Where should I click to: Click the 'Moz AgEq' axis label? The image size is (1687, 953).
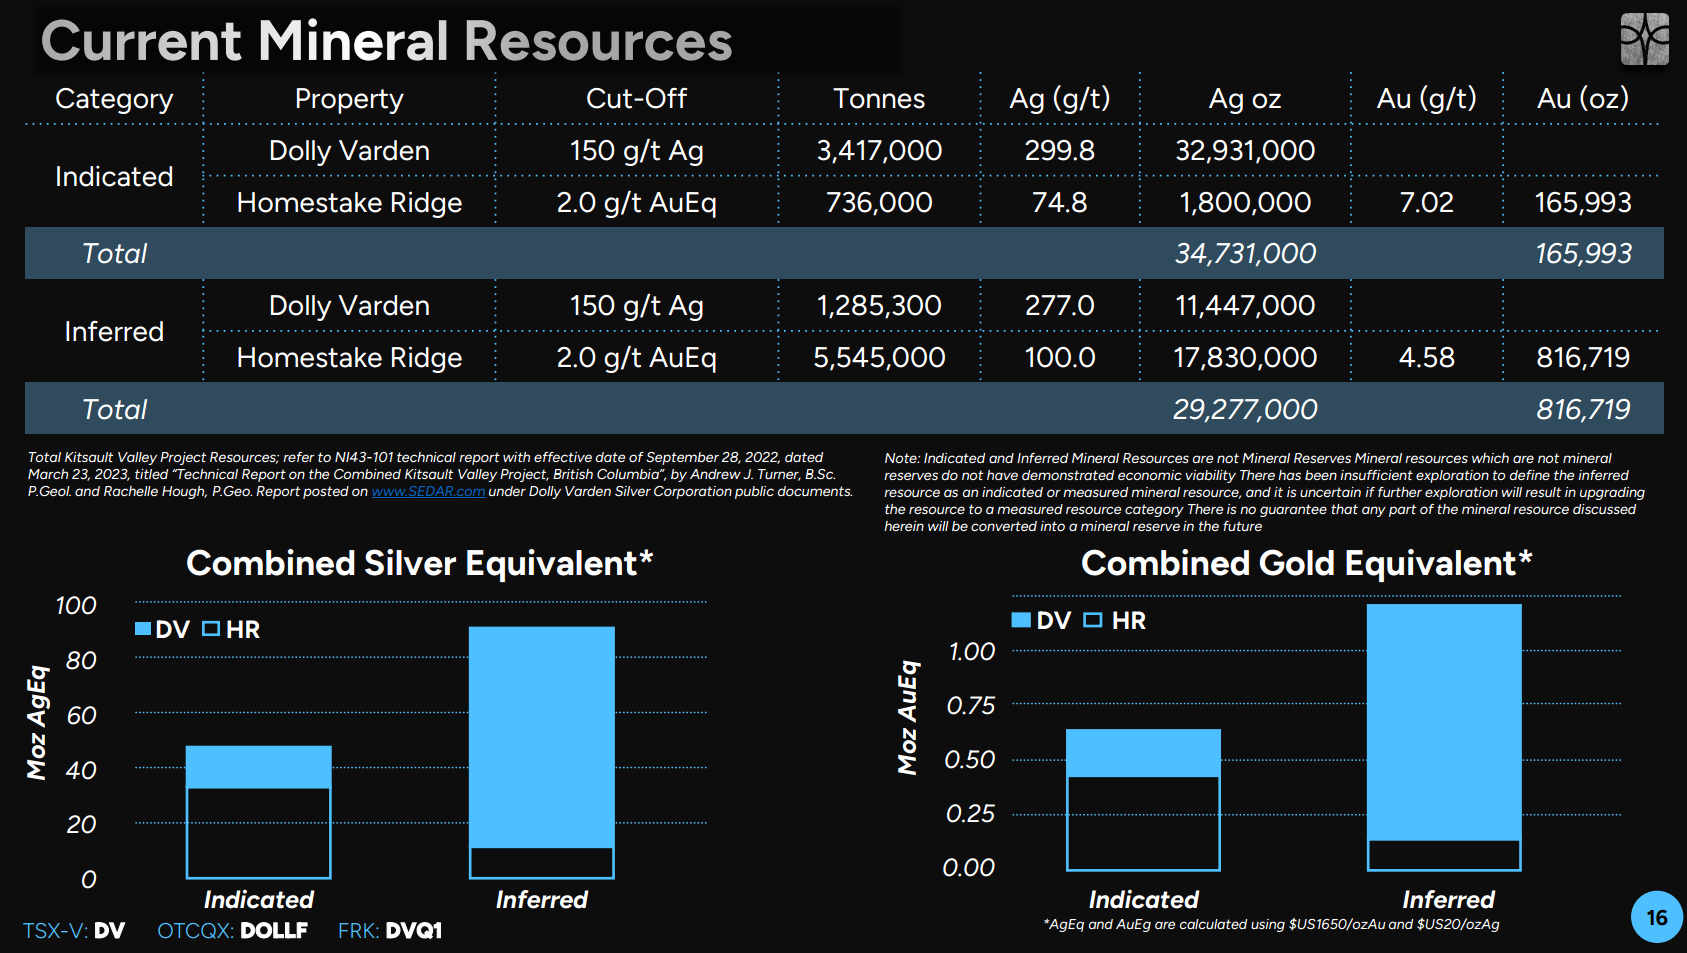37,722
